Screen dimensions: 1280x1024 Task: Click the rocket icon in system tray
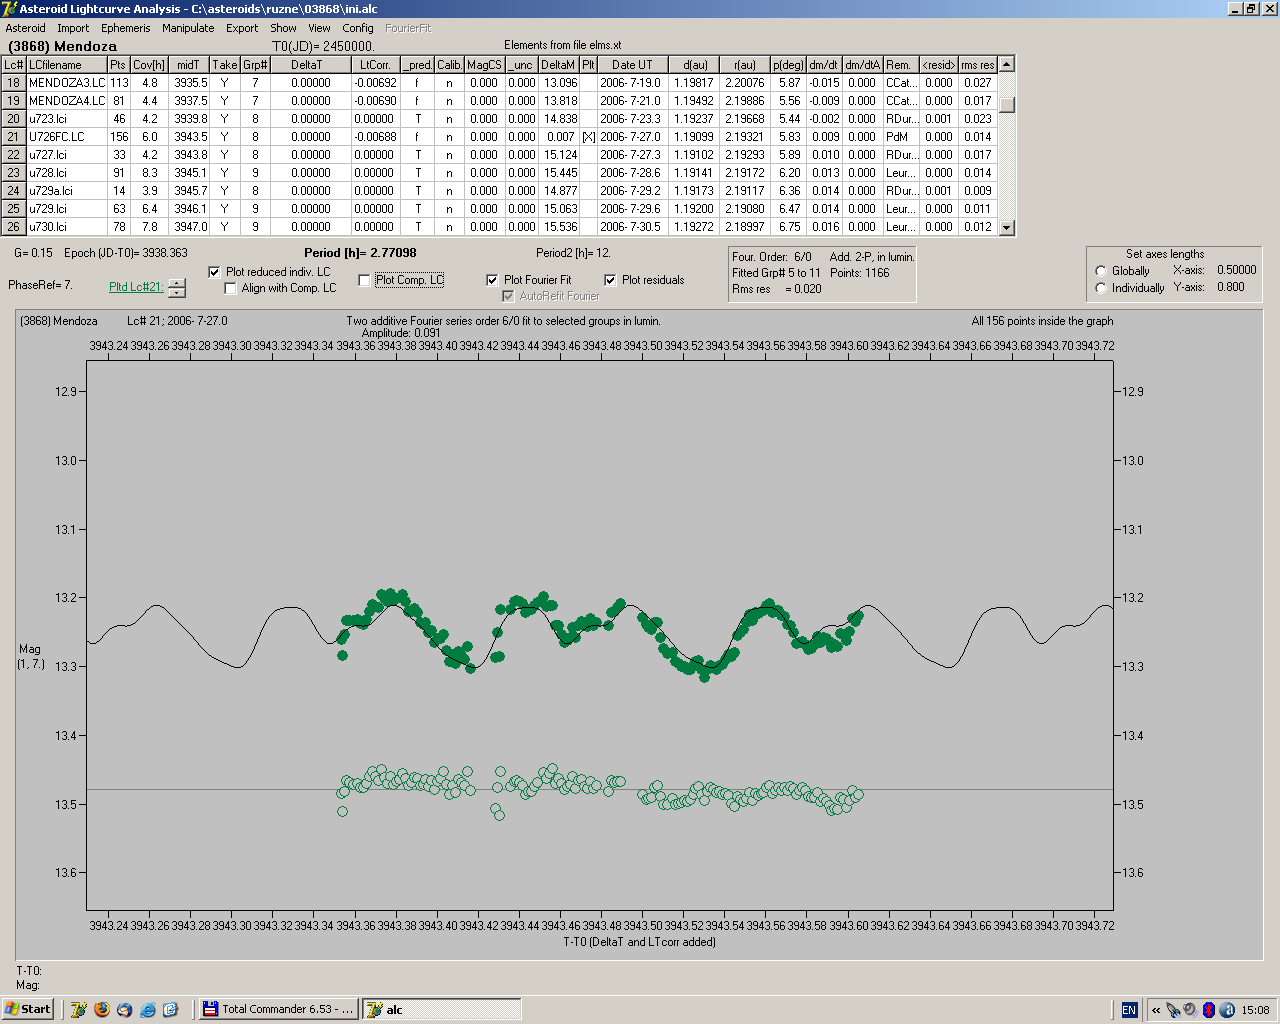[x=1173, y=1010]
